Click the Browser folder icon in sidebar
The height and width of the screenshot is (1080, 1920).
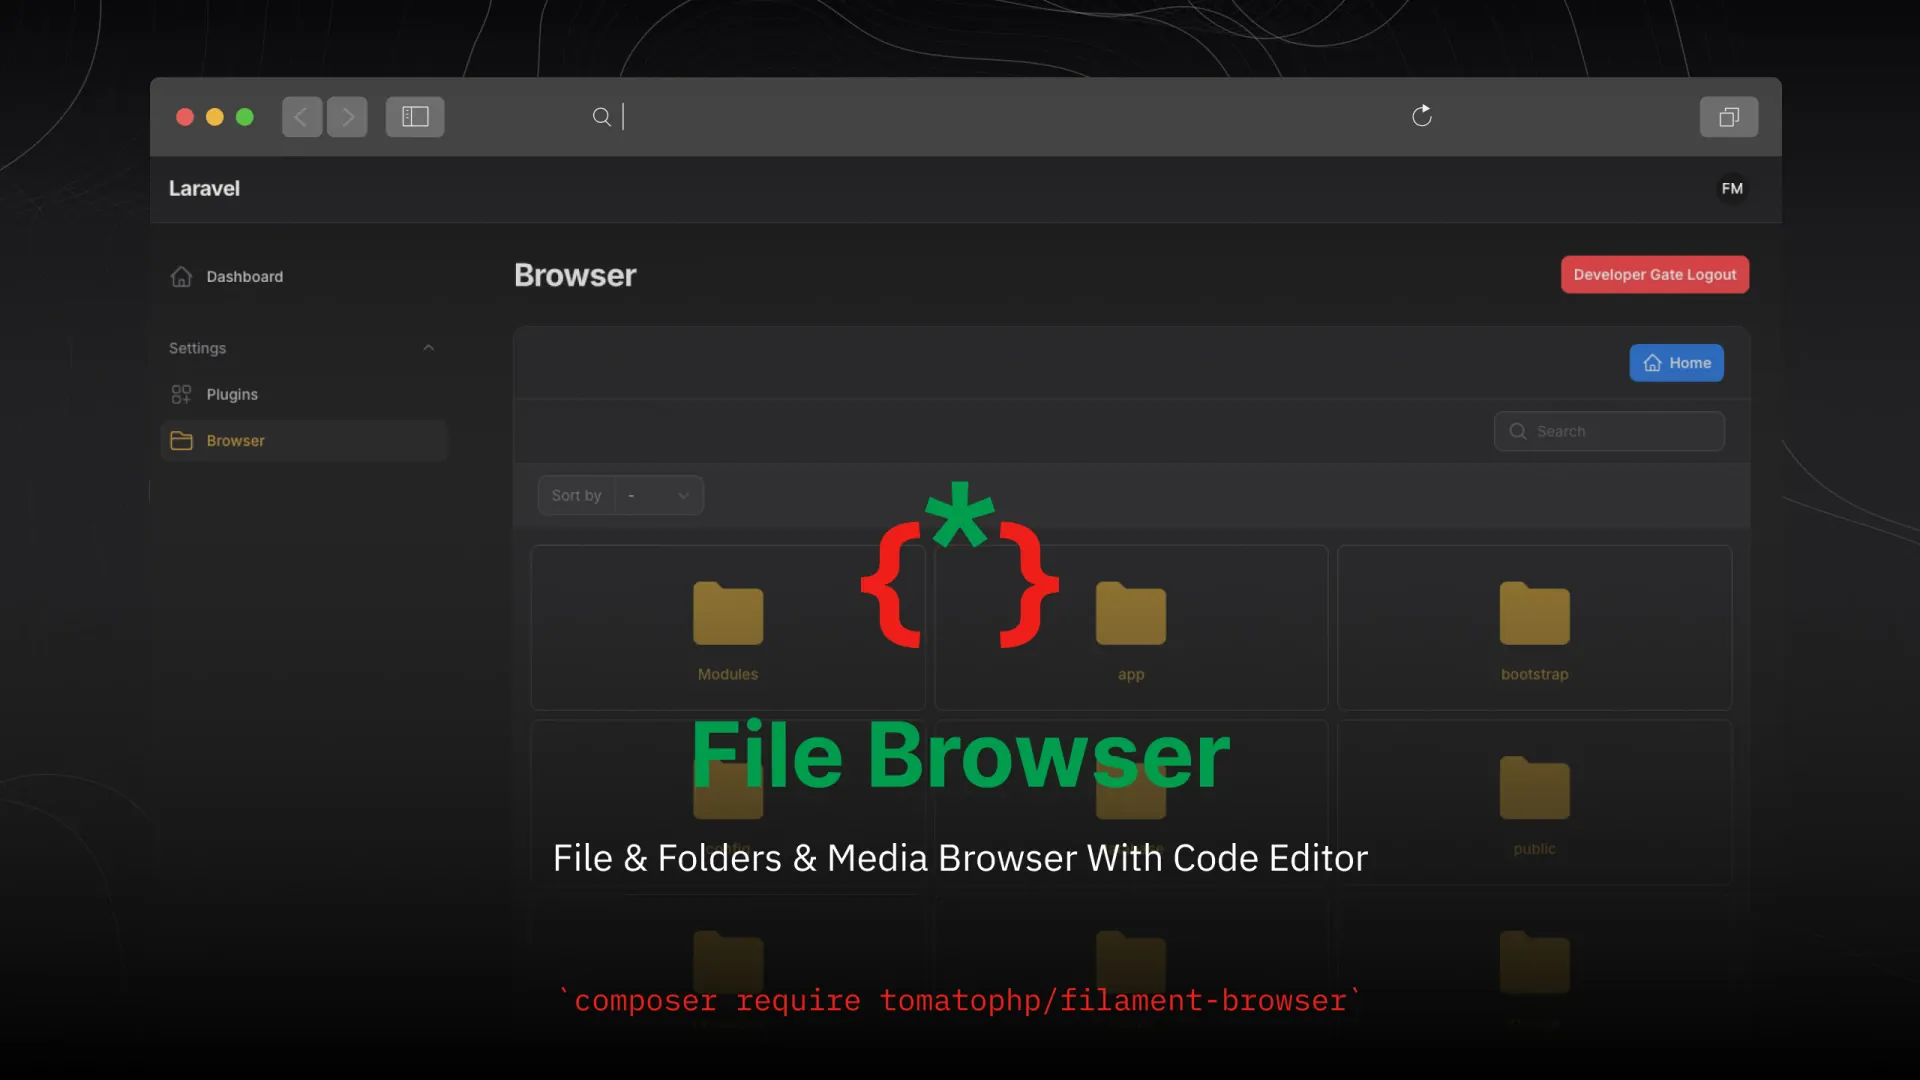click(181, 440)
